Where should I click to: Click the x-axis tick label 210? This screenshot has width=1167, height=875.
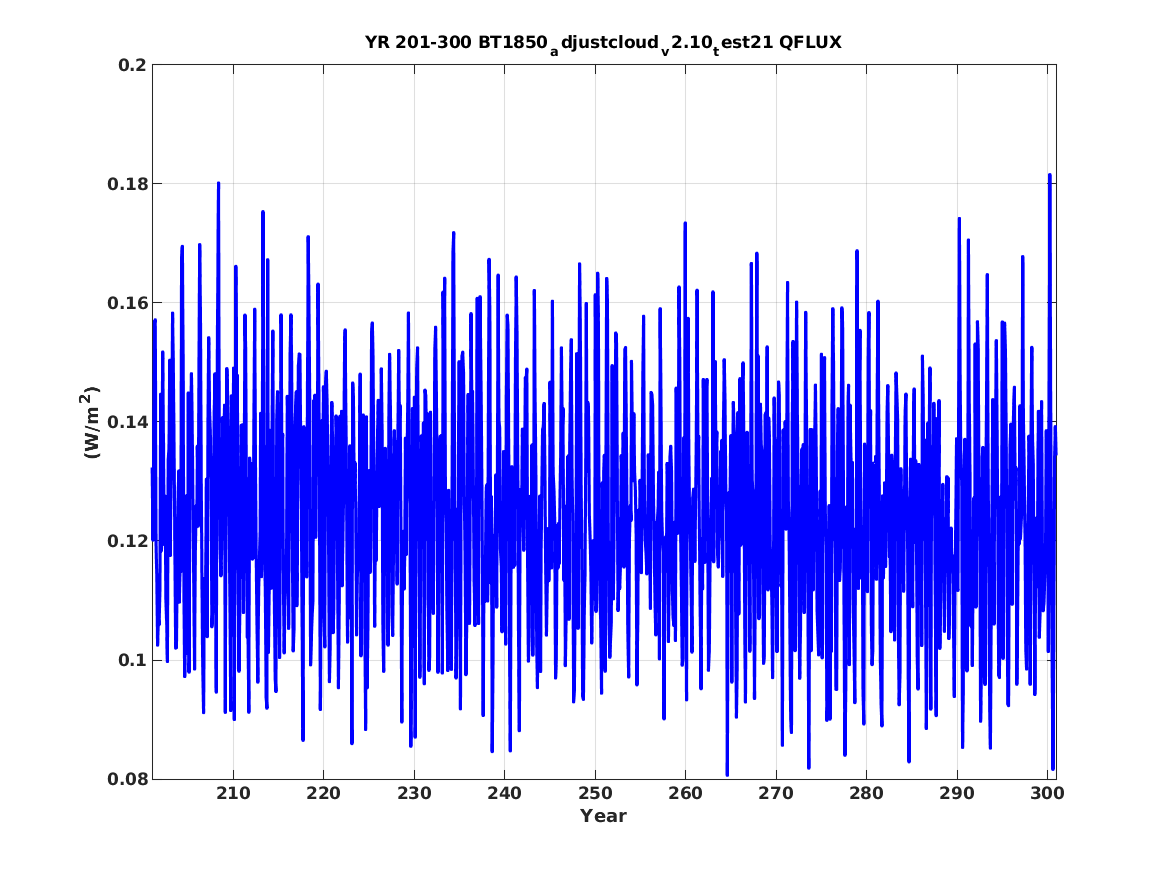(x=233, y=793)
